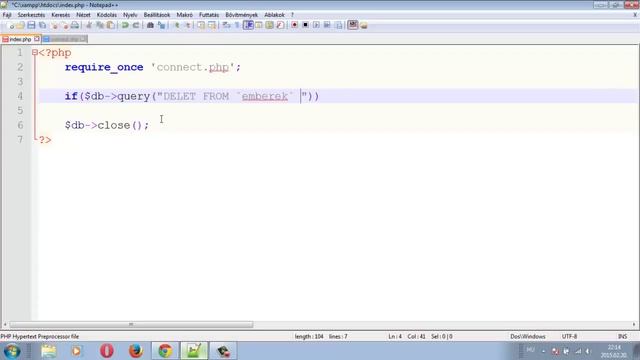Viewport: 640px width, 360px height.
Task: Click the second-to-last plugin toolbar icon
Action: pos(353,25)
